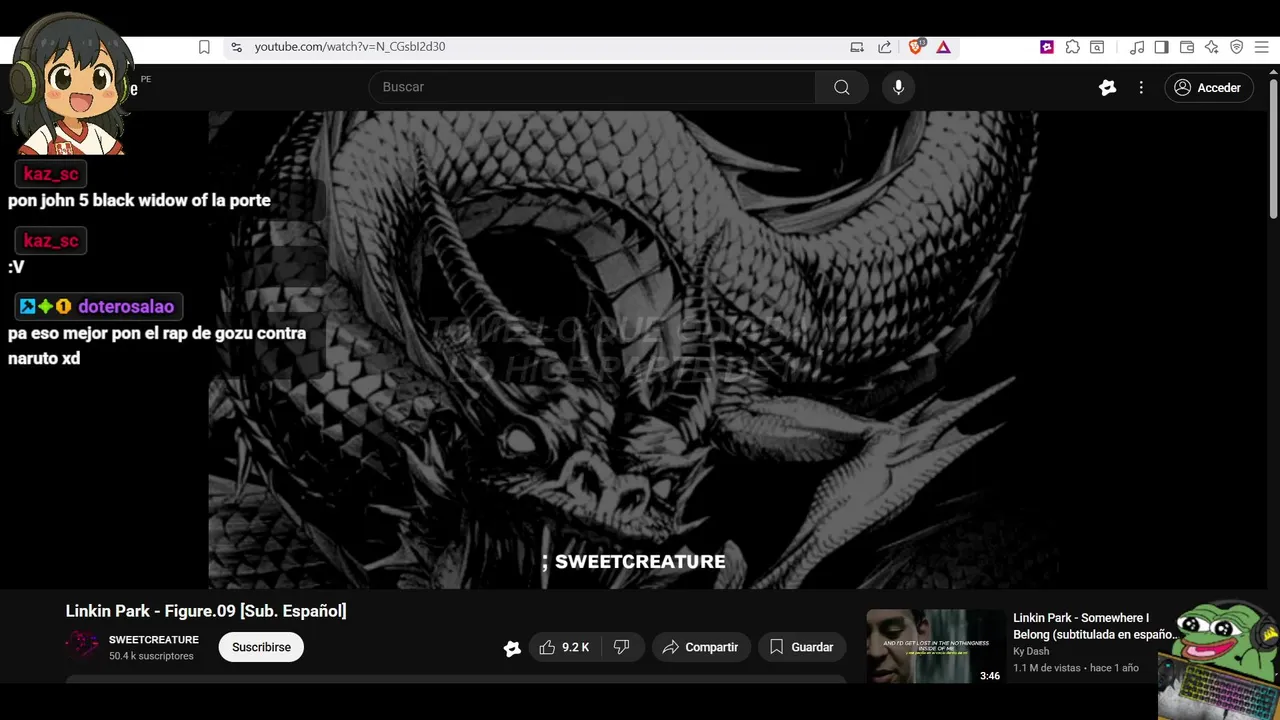This screenshot has height=720, width=1280.
Task: Click the '50.4 k suscriptores' text
Action: (151, 656)
